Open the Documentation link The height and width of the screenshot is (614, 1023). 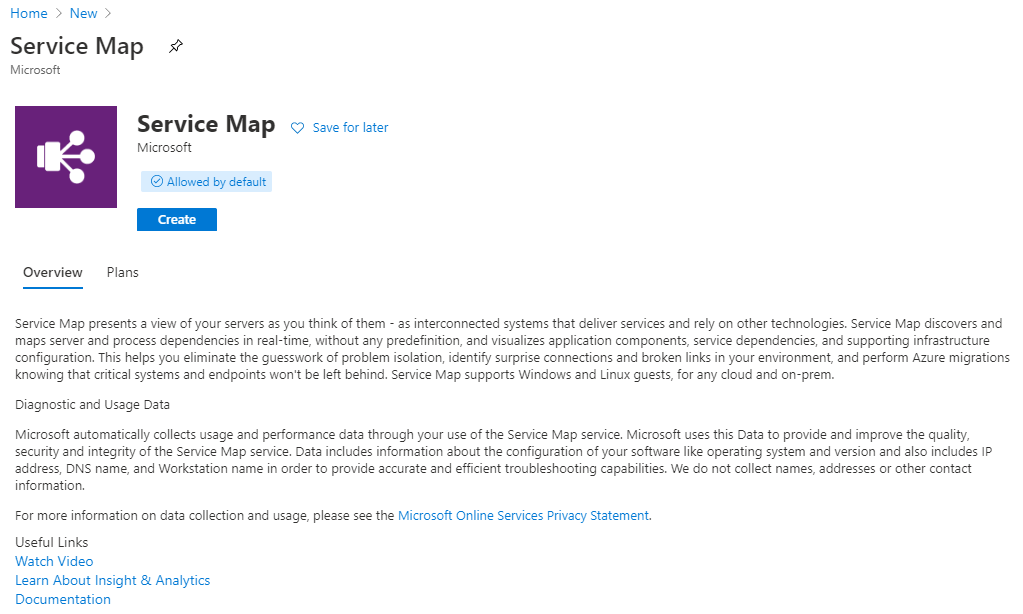[63, 599]
